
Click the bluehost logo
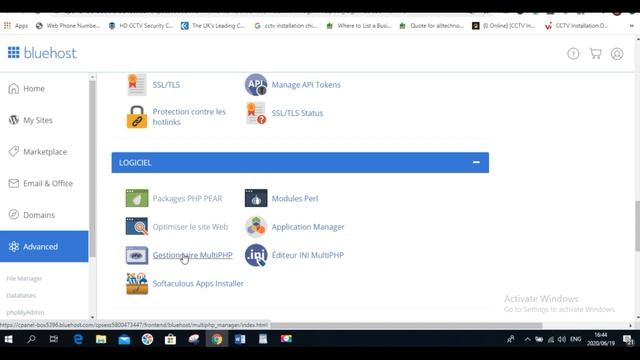pos(42,53)
